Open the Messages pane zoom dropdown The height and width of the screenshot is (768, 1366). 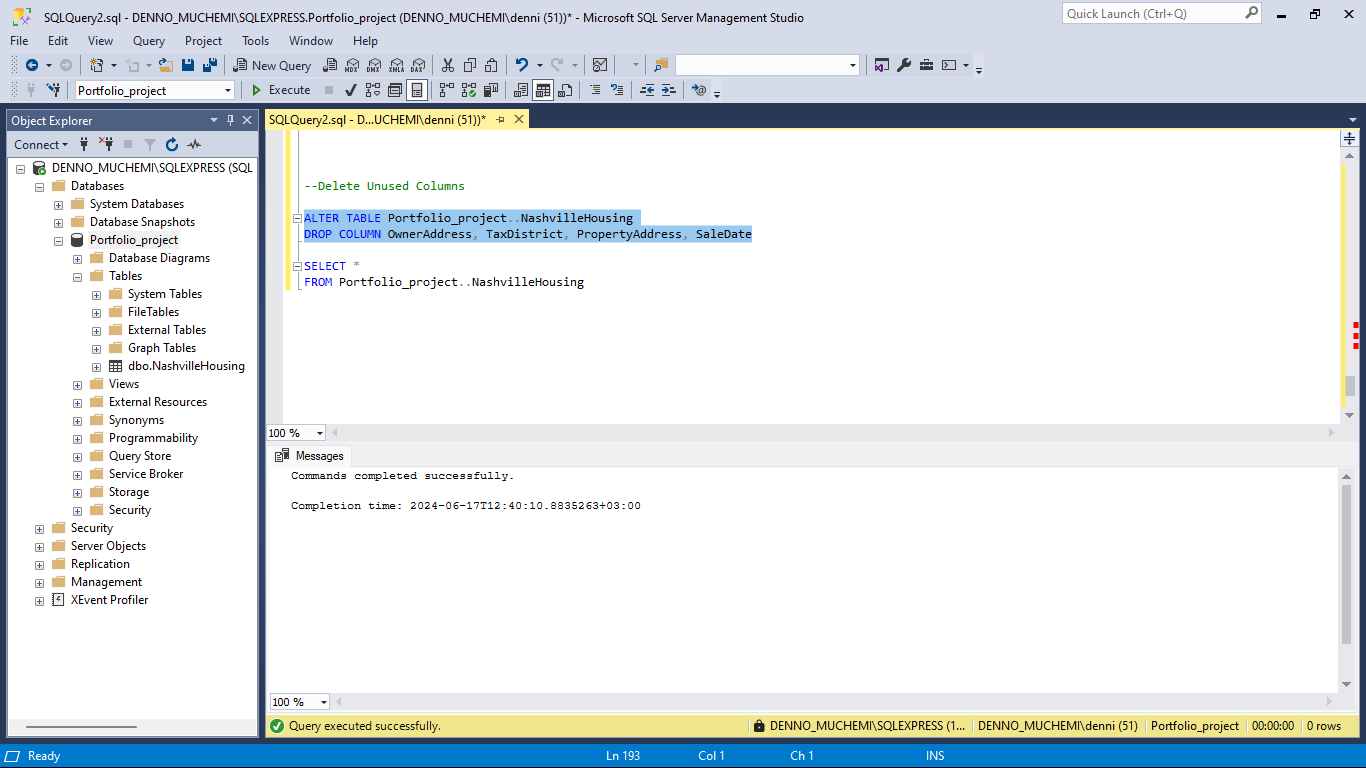(x=324, y=702)
